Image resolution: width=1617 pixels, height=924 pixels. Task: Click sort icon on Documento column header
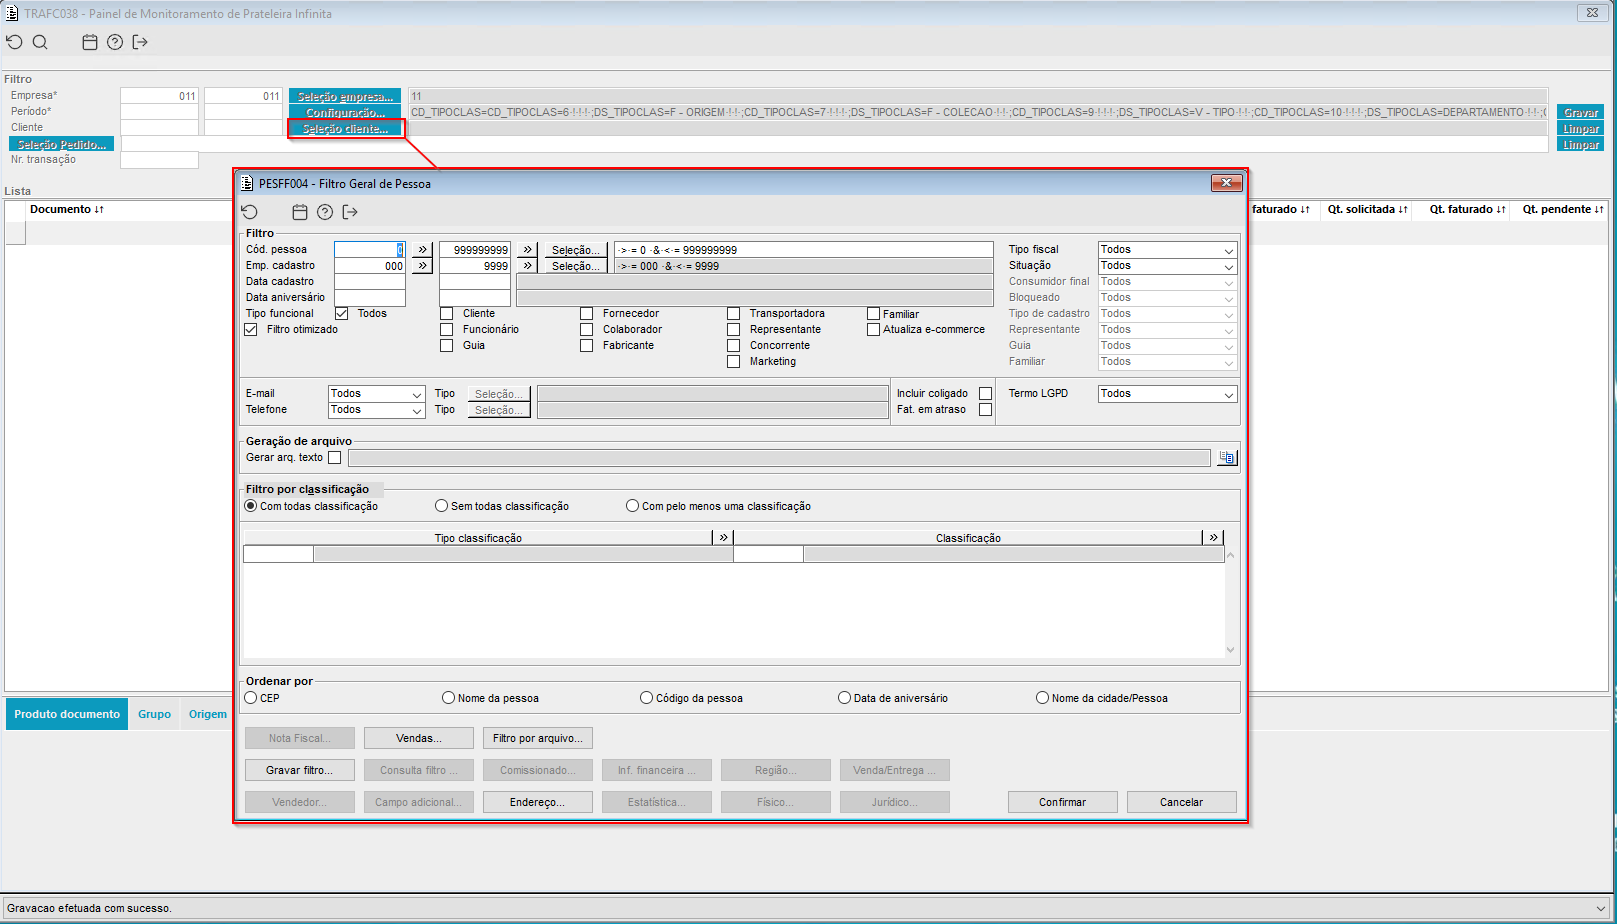(x=99, y=209)
